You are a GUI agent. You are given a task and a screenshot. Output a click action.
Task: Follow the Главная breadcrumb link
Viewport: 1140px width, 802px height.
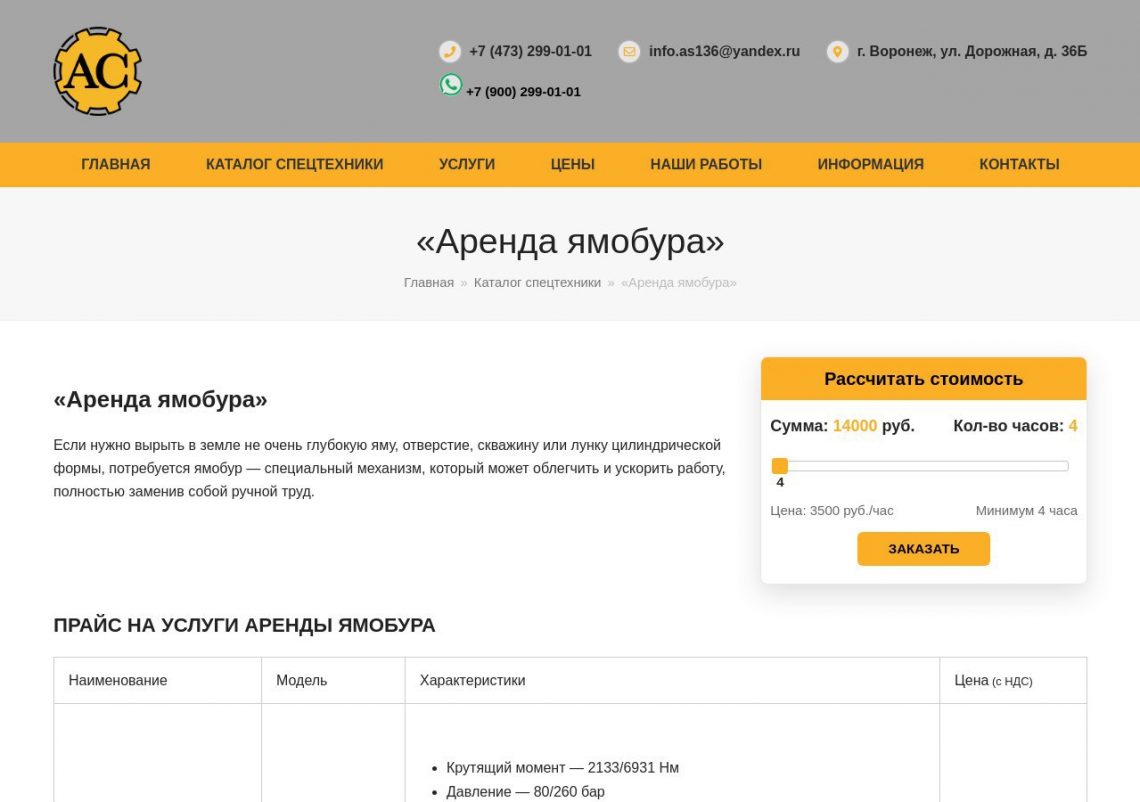(x=428, y=282)
